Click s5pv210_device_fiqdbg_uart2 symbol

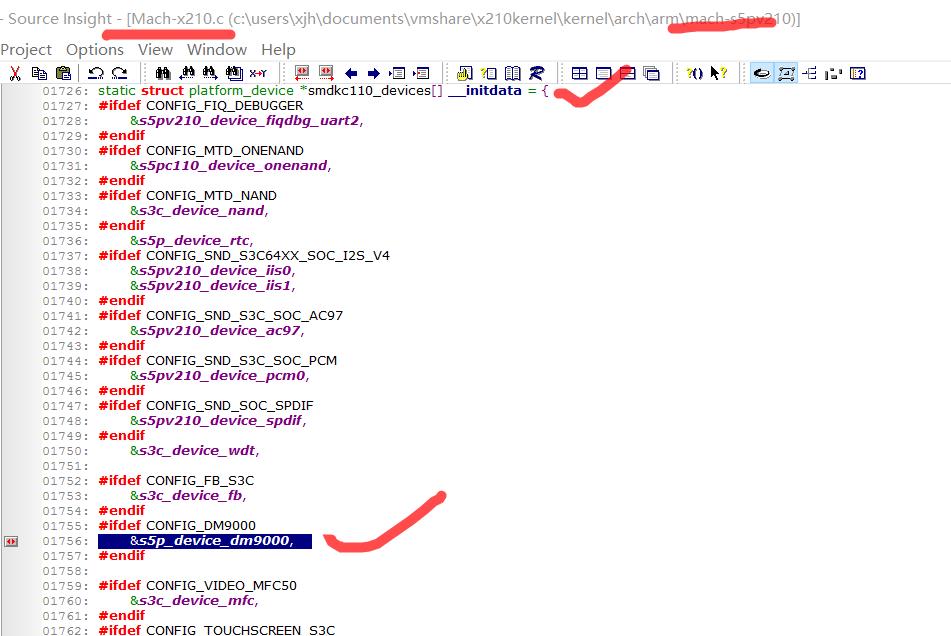(249, 121)
